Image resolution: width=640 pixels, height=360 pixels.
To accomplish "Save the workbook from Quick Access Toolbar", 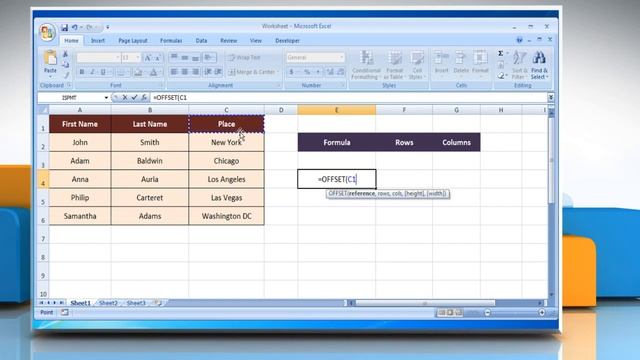I will pyautogui.click(x=64, y=27).
